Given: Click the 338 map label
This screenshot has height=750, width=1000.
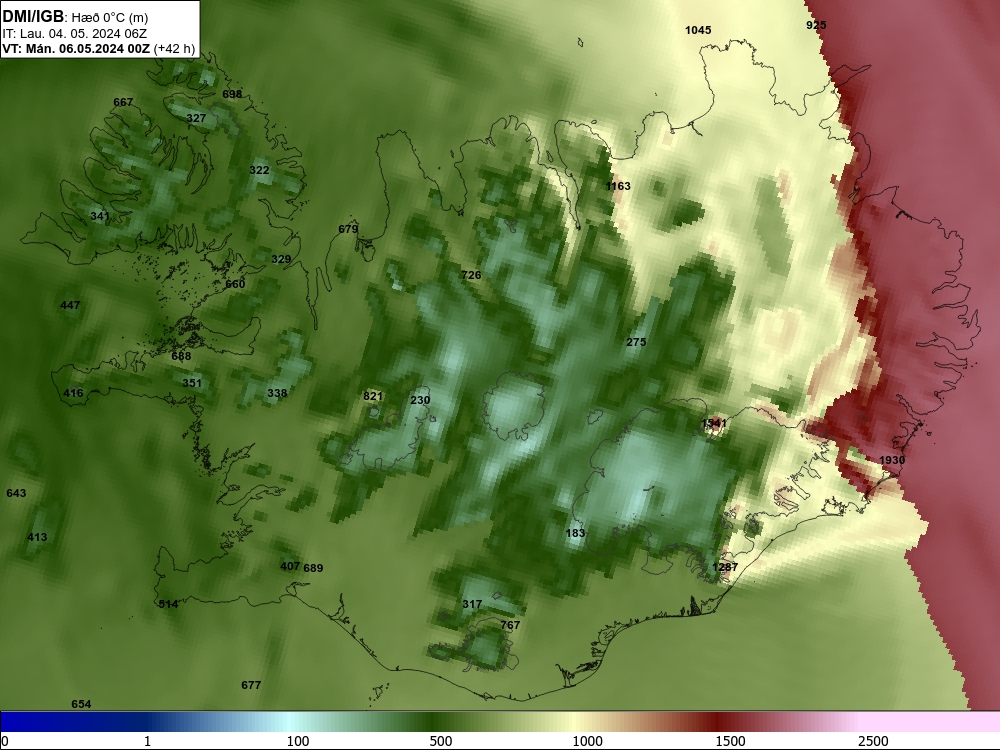Looking at the screenshot, I should (x=277, y=393).
